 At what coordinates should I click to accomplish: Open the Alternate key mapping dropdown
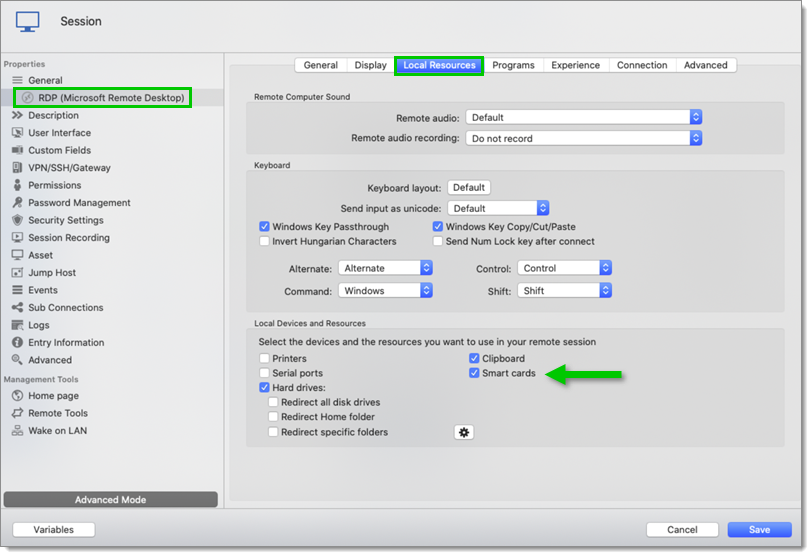(385, 268)
